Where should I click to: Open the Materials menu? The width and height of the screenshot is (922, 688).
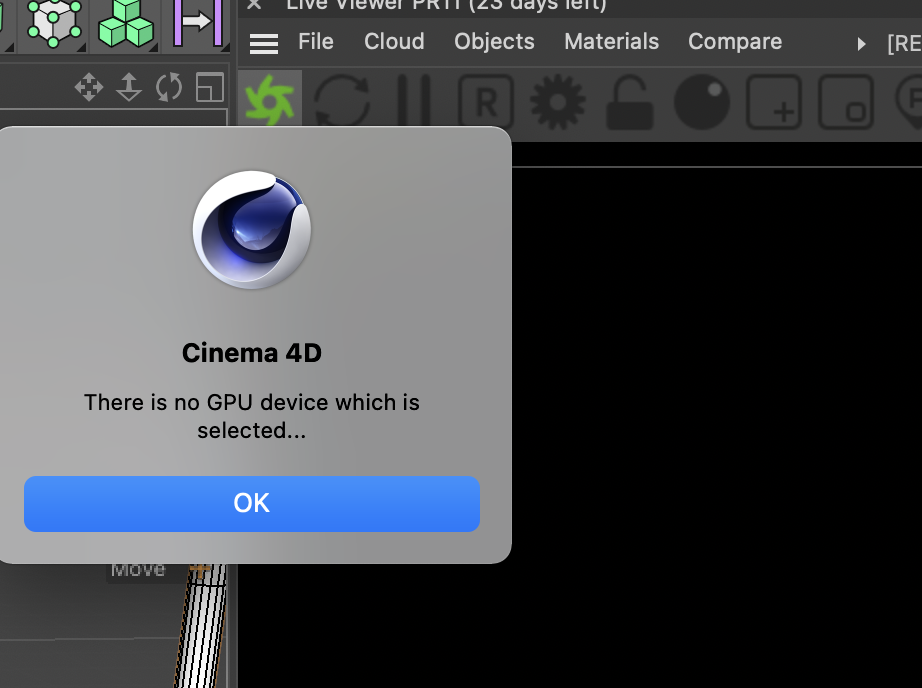tap(612, 42)
